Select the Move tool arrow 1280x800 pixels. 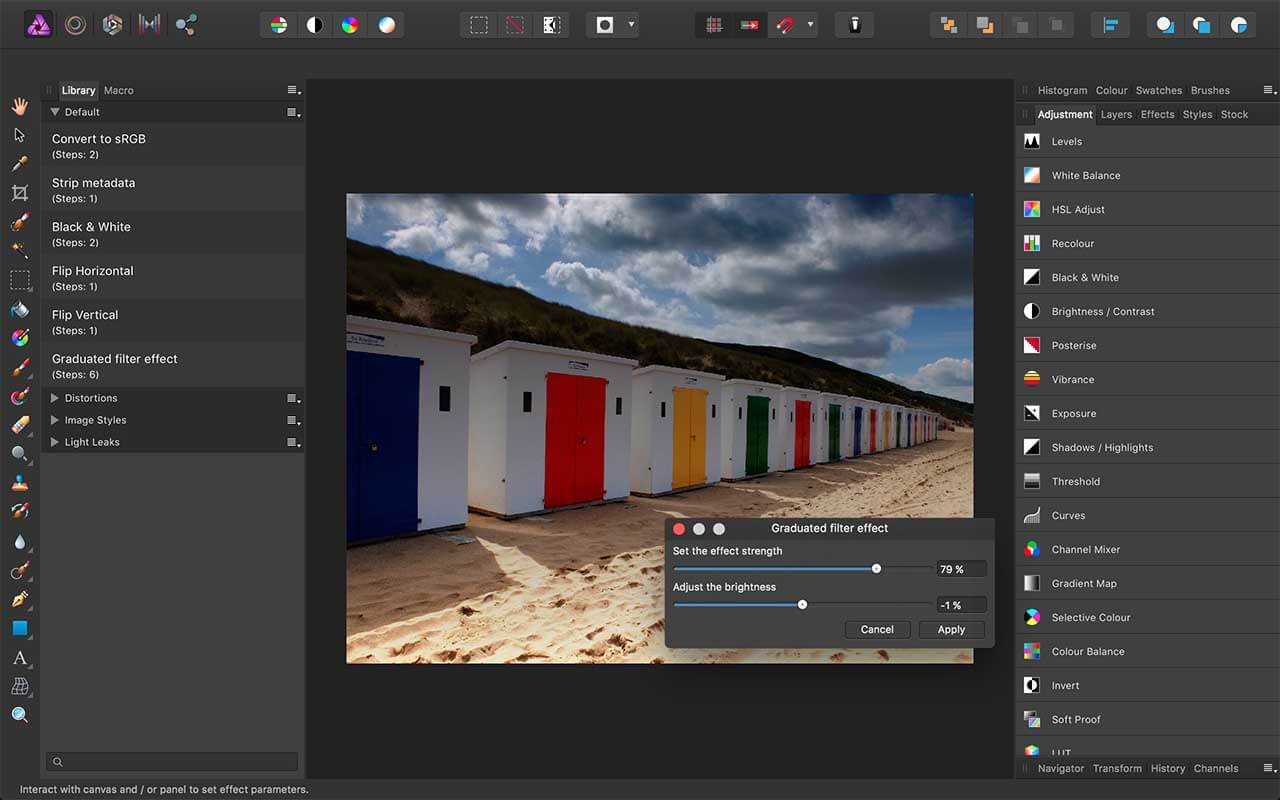tap(19, 134)
